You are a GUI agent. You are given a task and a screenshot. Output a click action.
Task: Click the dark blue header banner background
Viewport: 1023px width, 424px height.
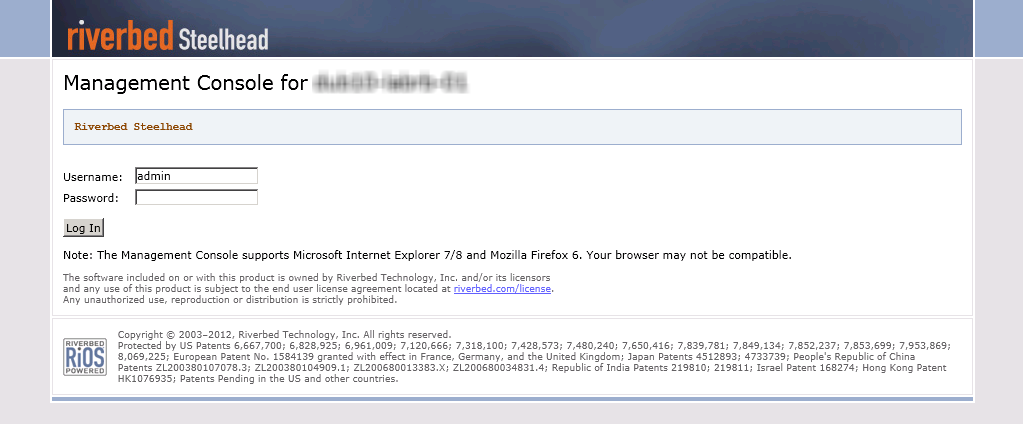[x=620, y=28]
